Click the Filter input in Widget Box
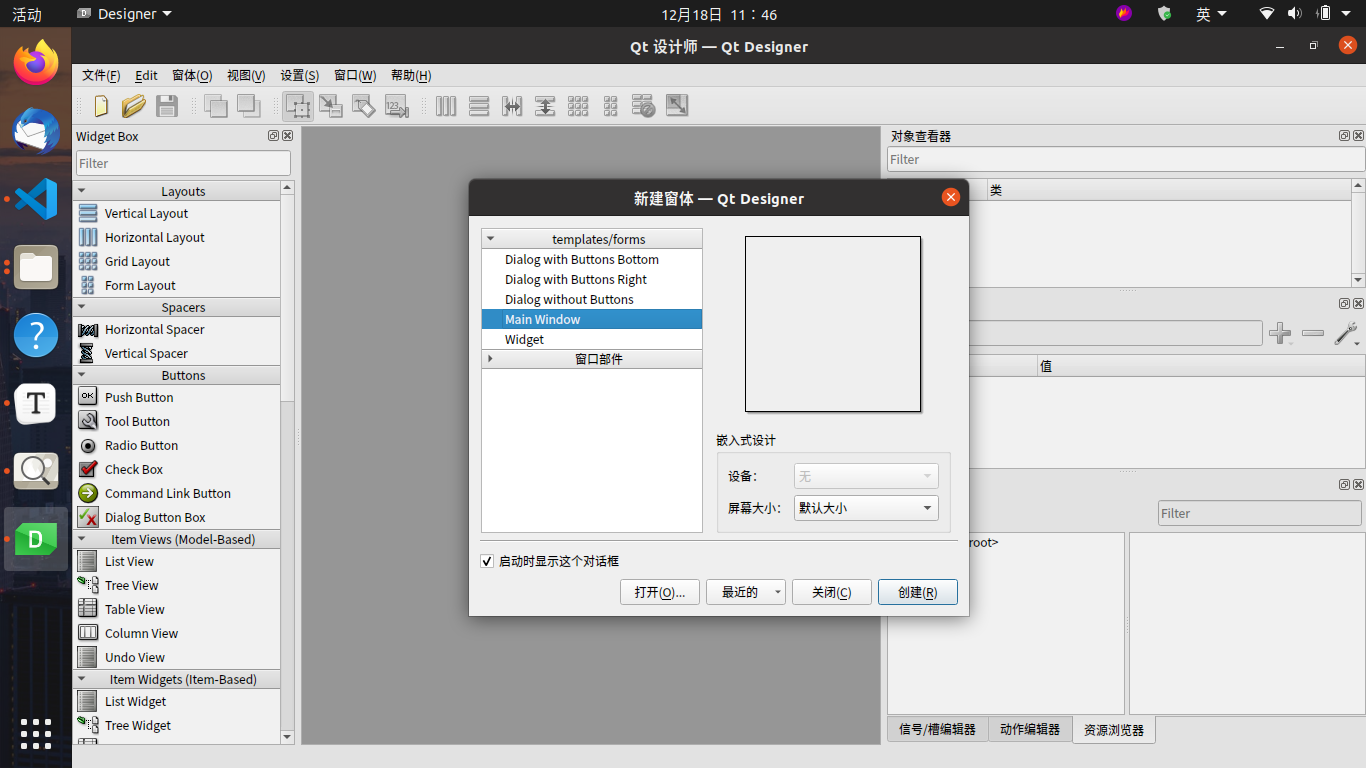This screenshot has width=1366, height=768. click(x=183, y=162)
